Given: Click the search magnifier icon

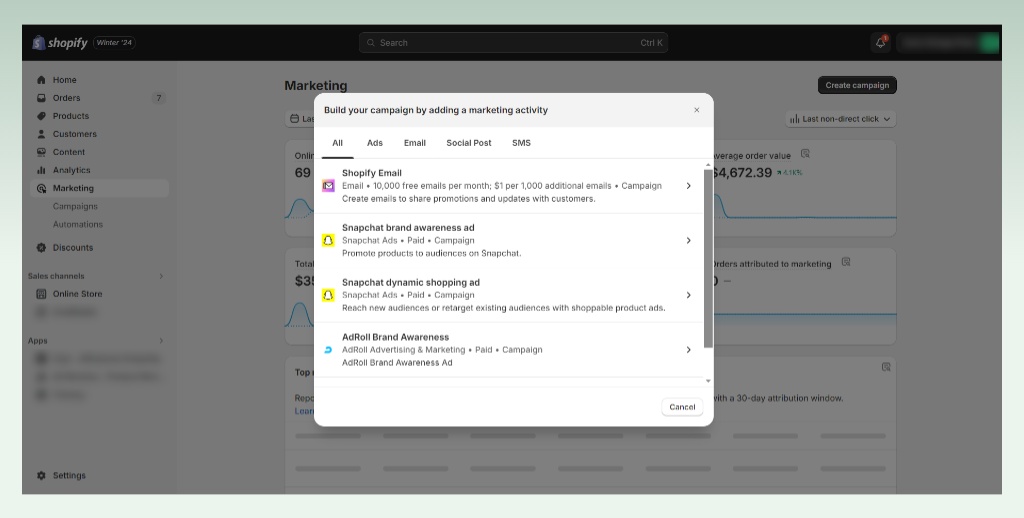Looking at the screenshot, I should pyautogui.click(x=371, y=42).
